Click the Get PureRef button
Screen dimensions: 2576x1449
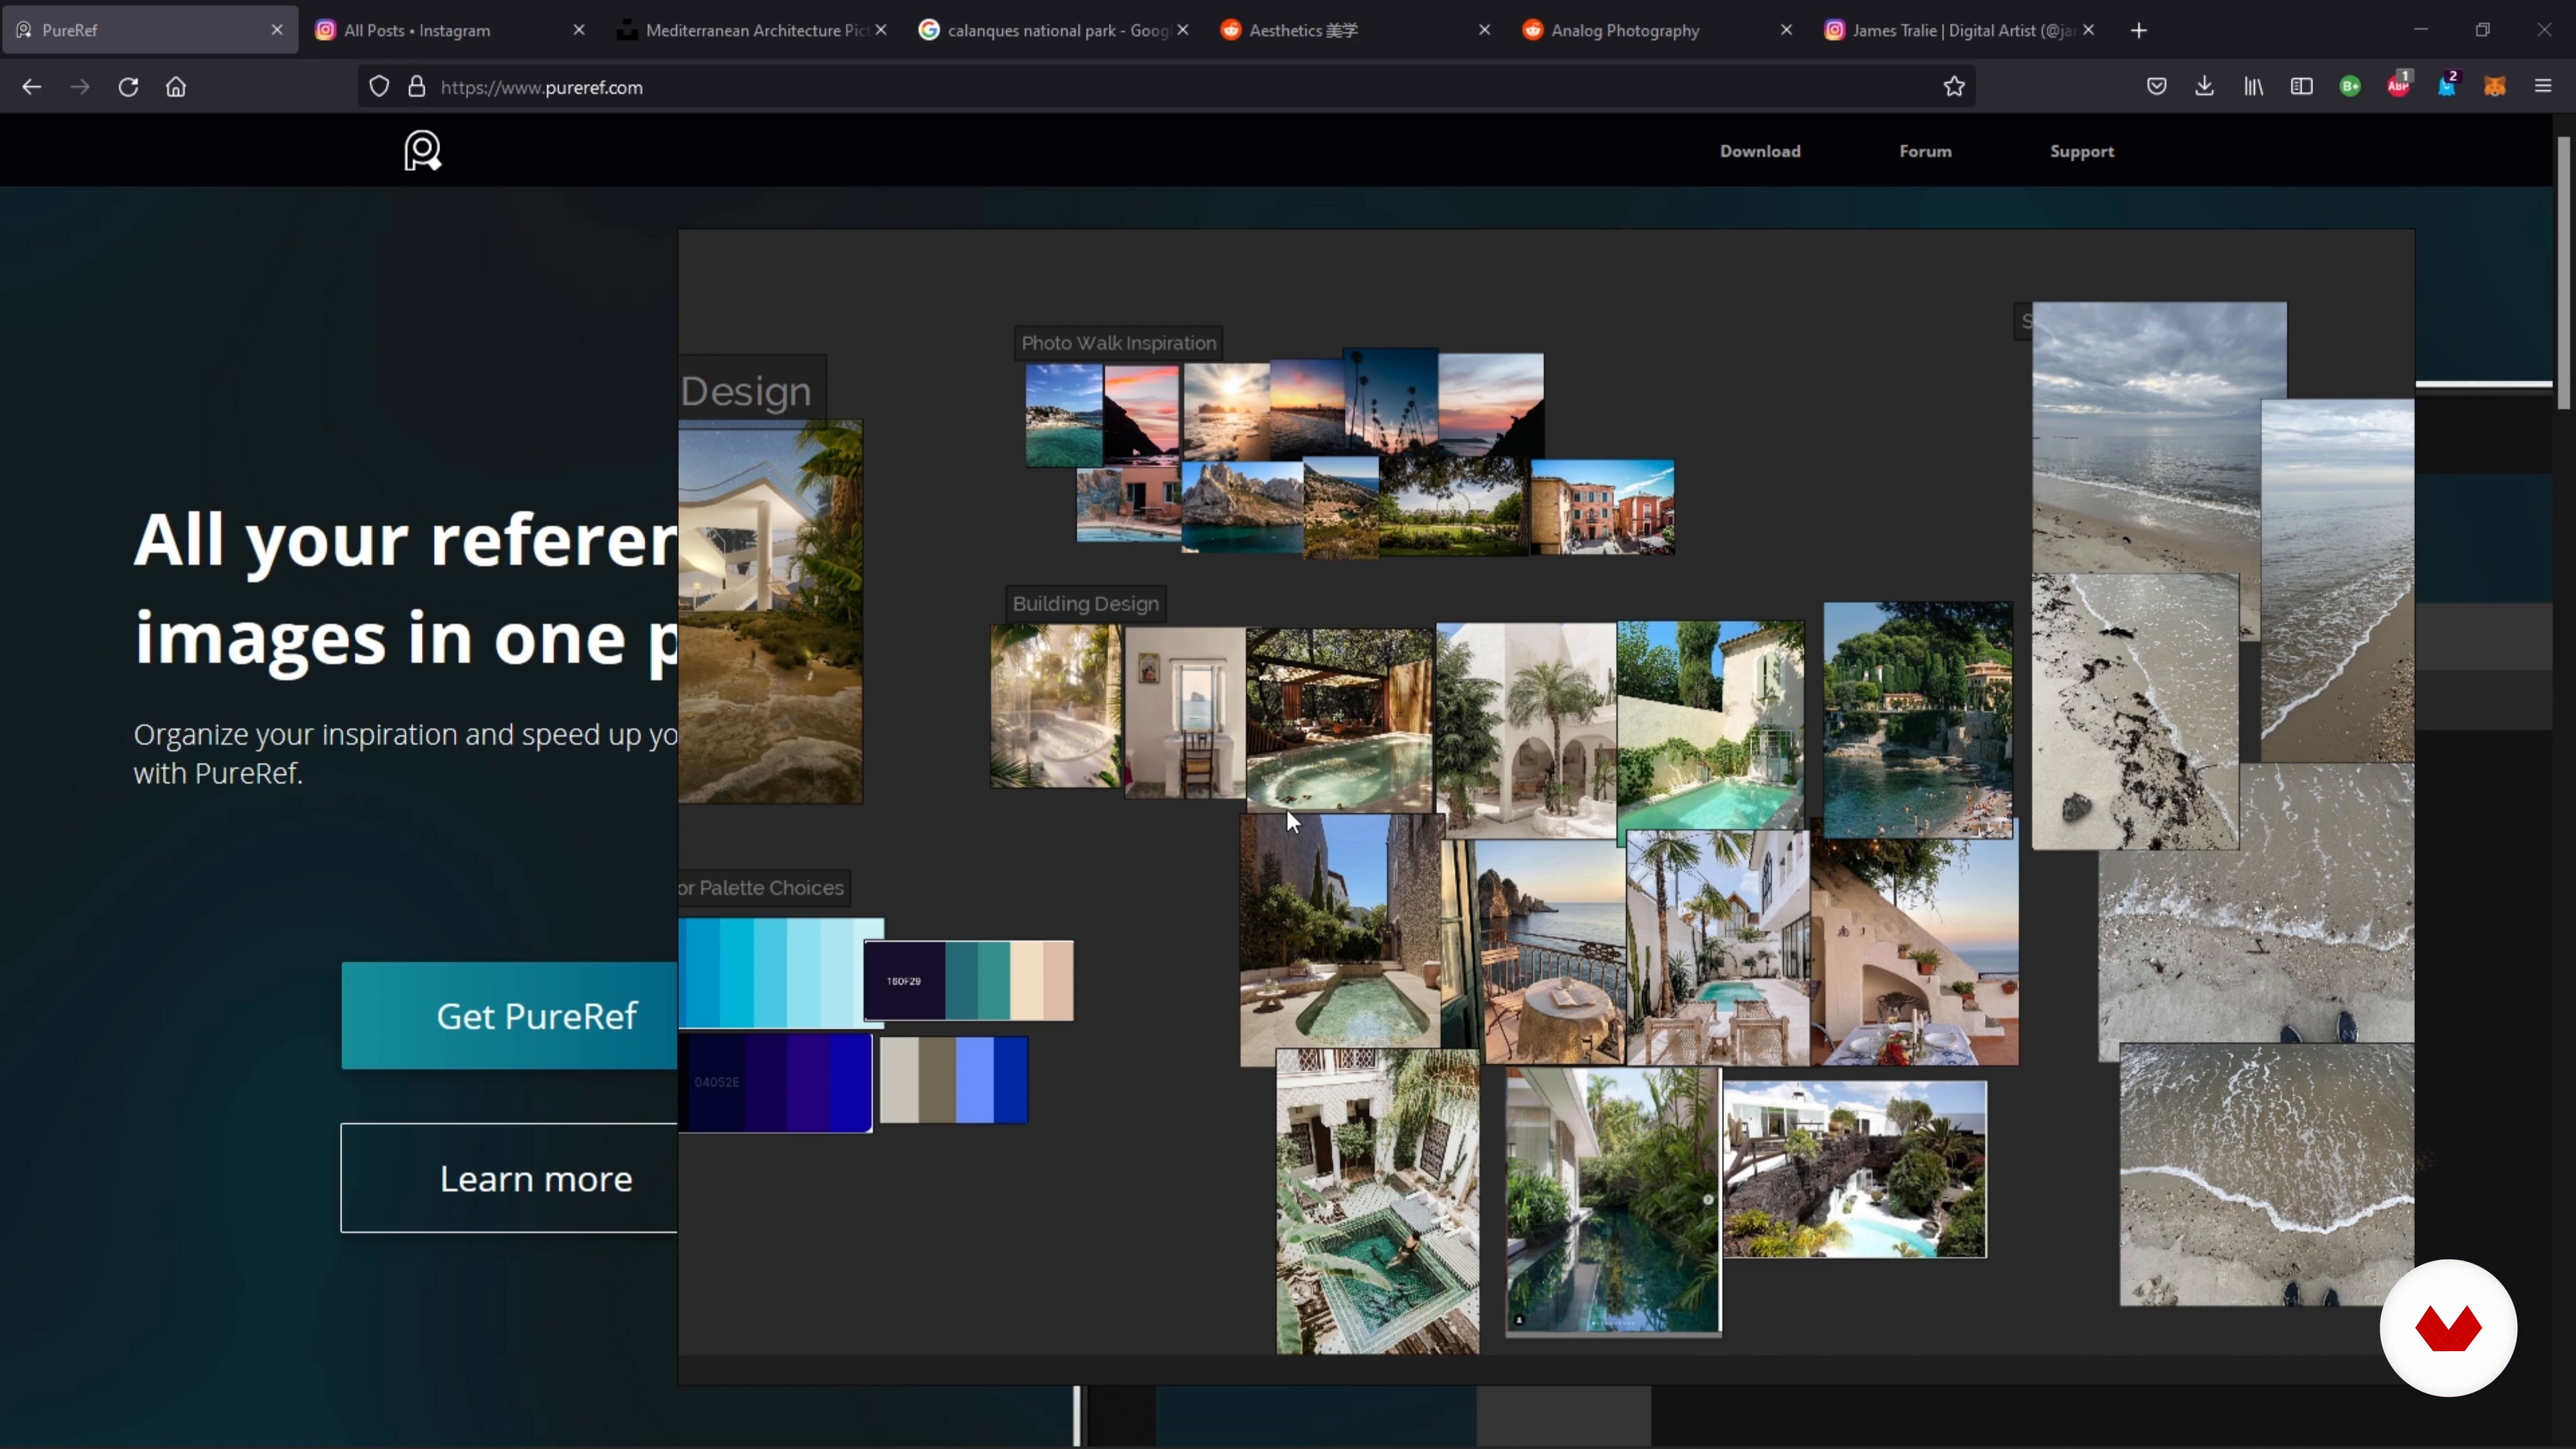[510, 1016]
